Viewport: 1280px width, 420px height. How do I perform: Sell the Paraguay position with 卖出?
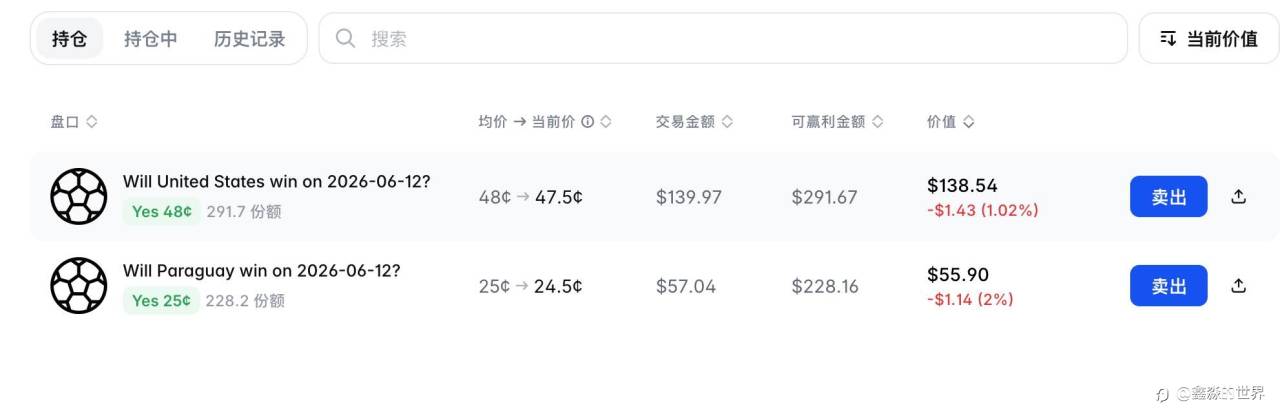(x=1168, y=286)
